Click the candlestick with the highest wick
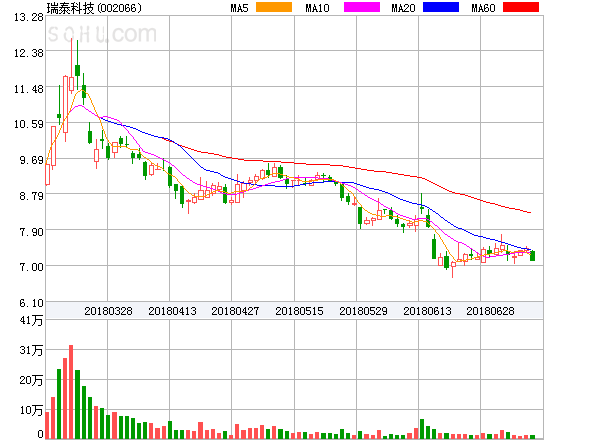The image size is (600, 440). click(71, 66)
